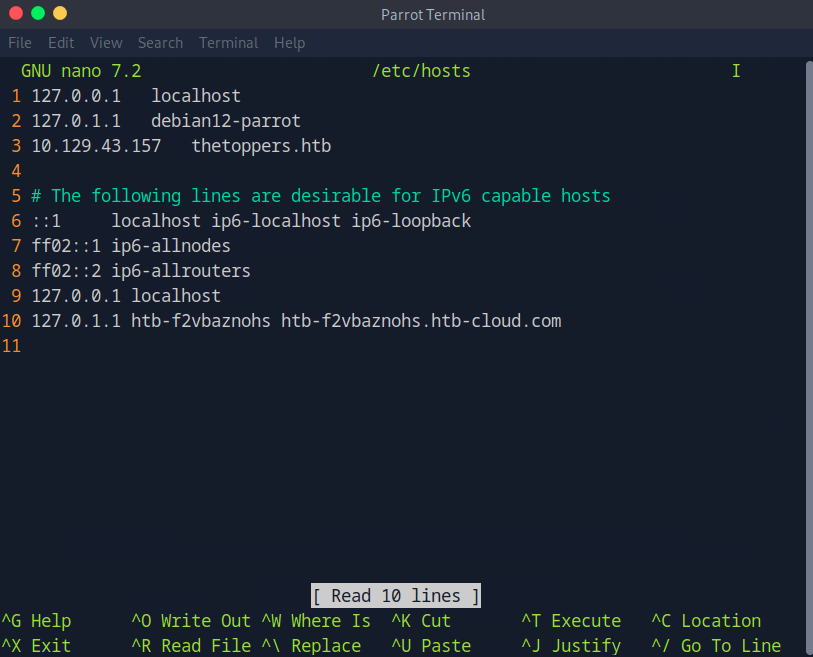The height and width of the screenshot is (657, 813).
Task: Click the ^K Cut shortcut
Action: click(x=421, y=621)
